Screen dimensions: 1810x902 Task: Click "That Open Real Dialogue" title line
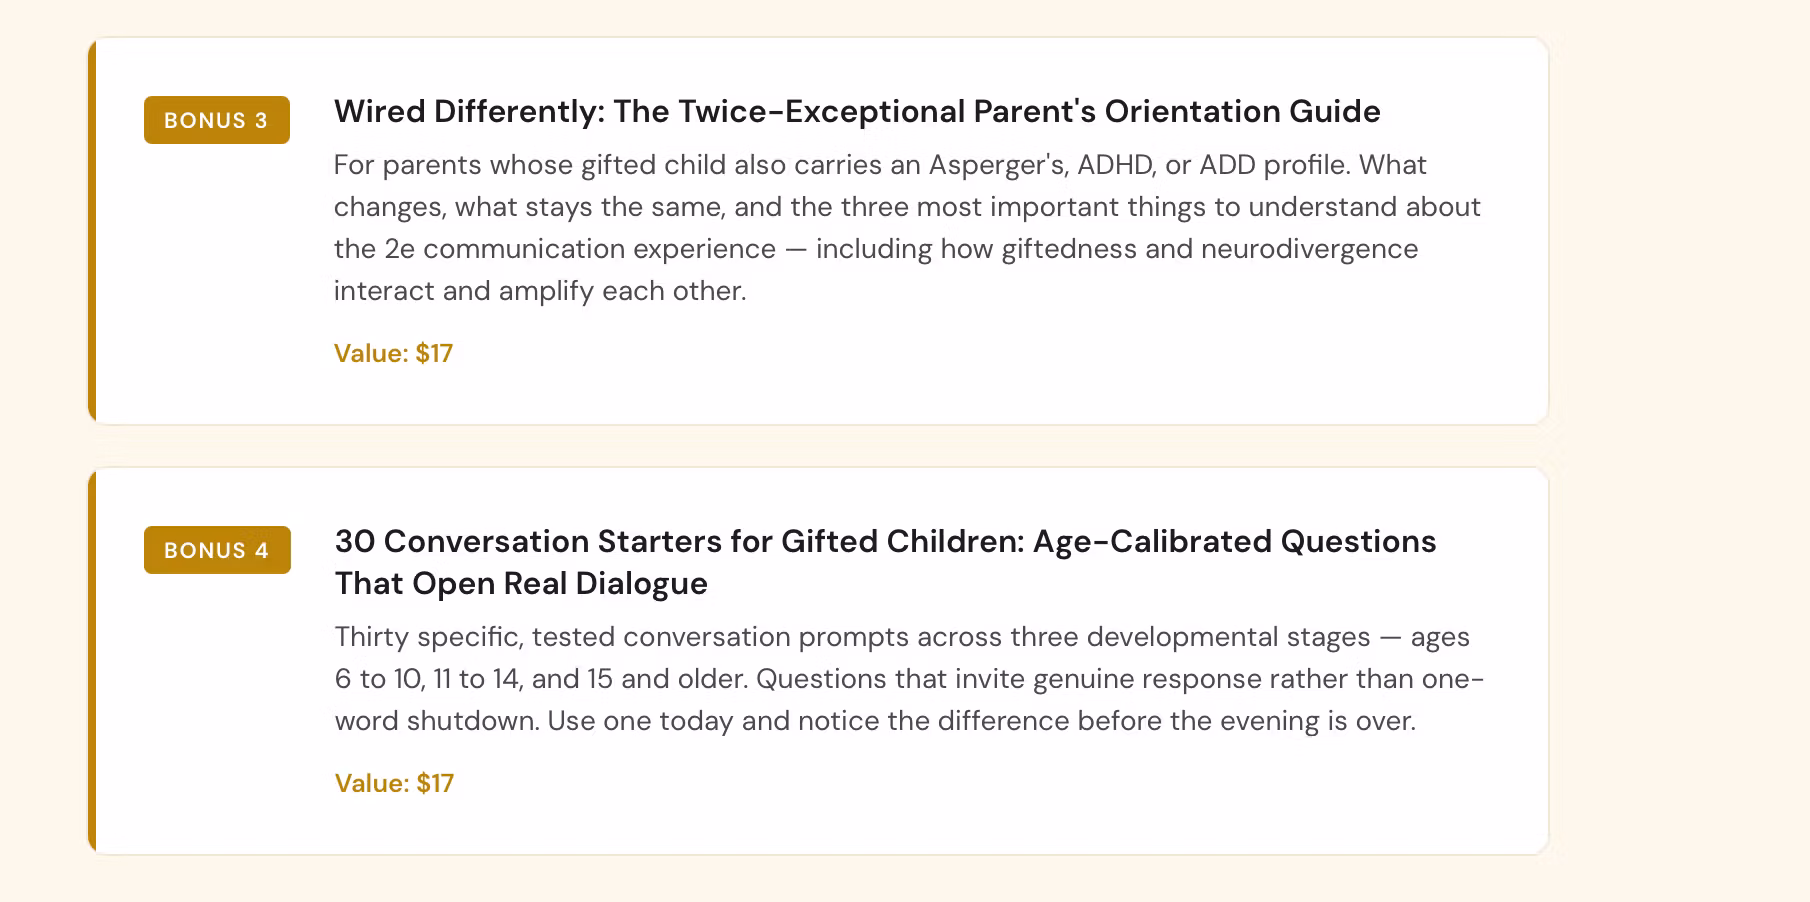click(521, 583)
